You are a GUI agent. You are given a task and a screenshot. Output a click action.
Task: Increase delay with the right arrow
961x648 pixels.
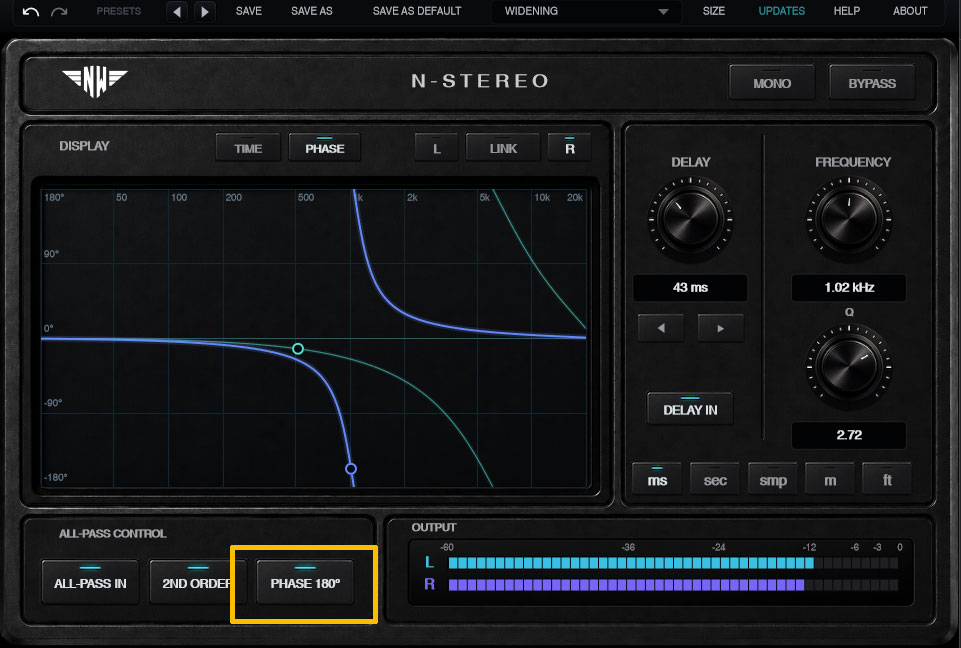click(x=720, y=329)
